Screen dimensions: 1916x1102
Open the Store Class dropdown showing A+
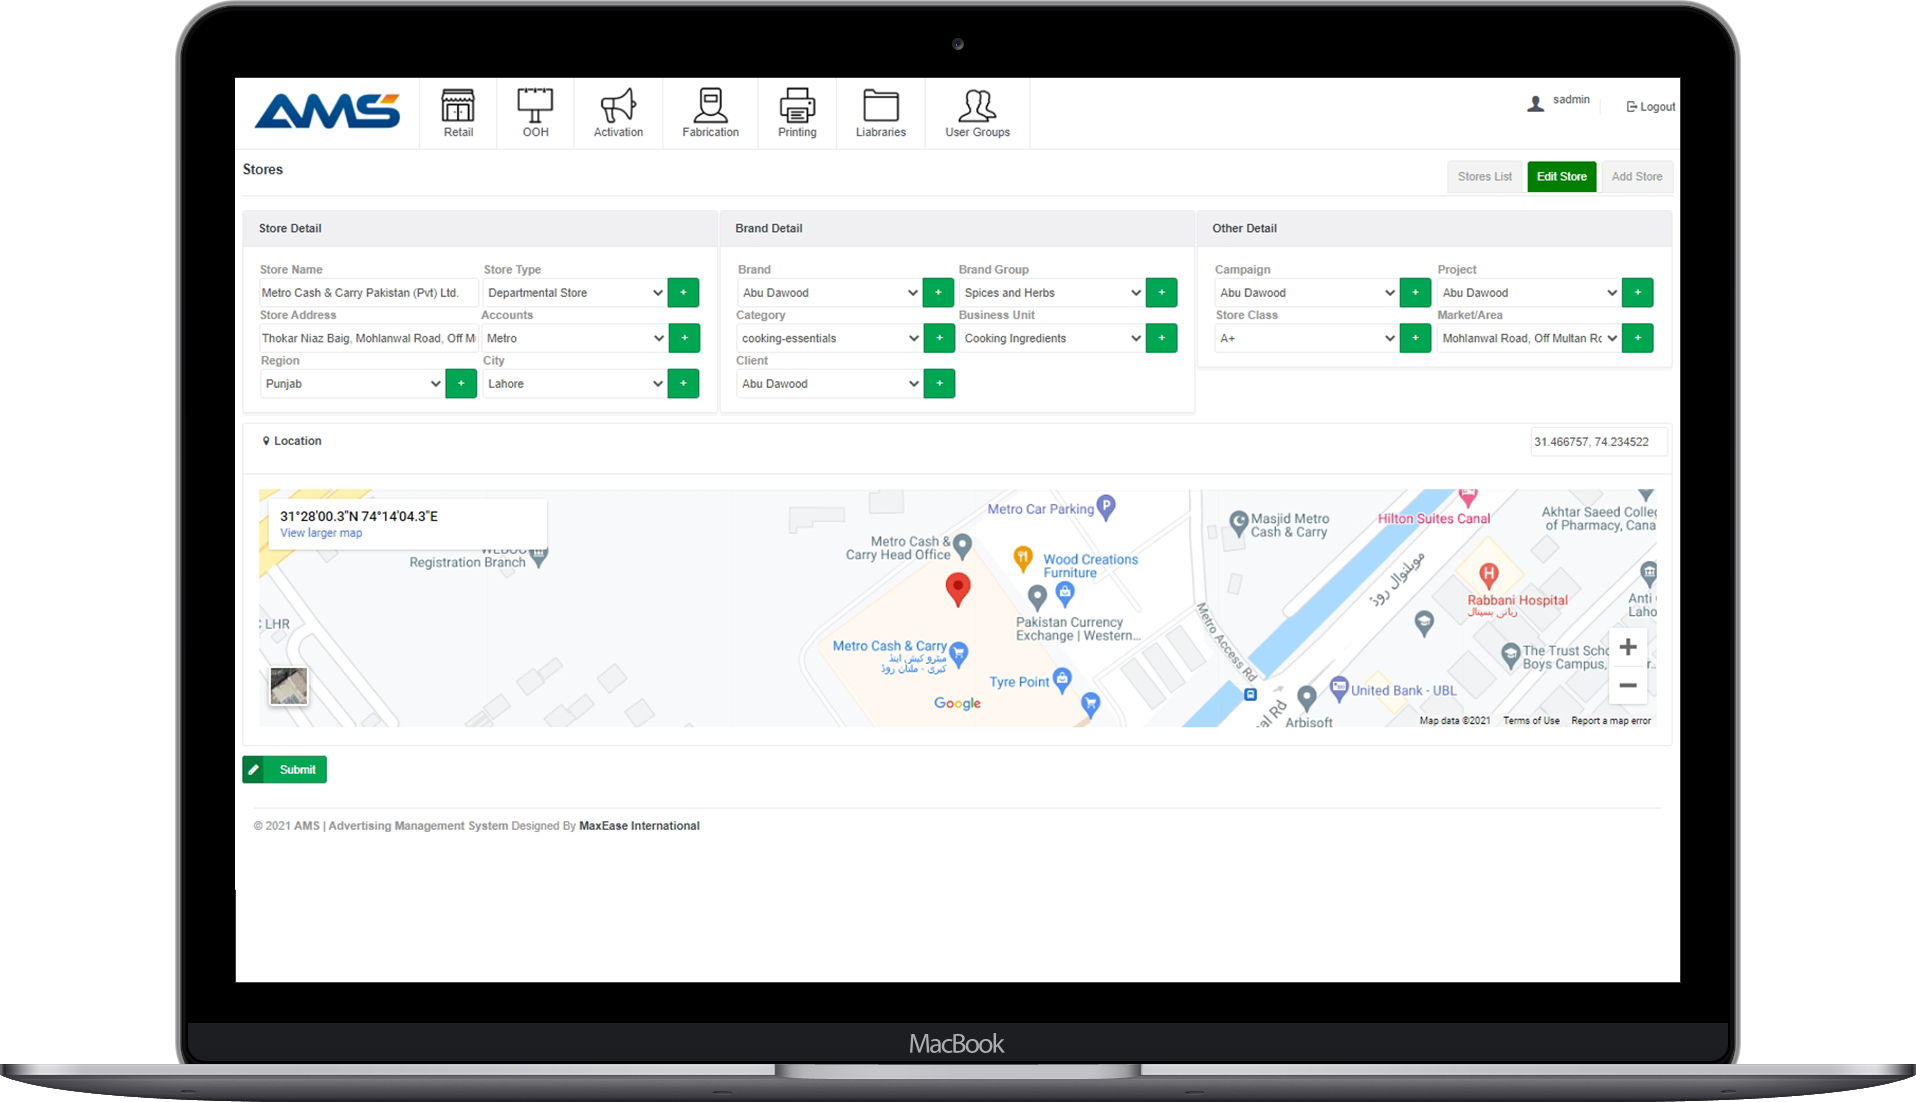coord(1306,338)
